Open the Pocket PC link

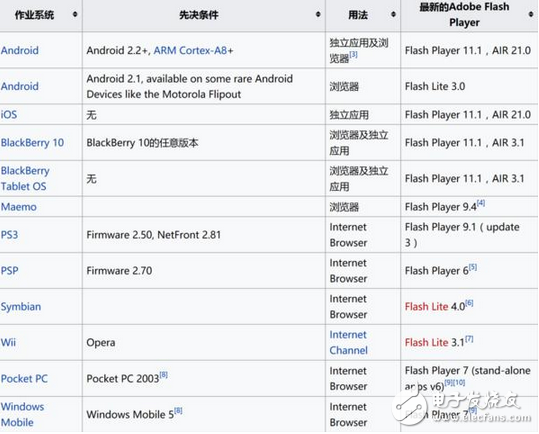tap(24, 379)
